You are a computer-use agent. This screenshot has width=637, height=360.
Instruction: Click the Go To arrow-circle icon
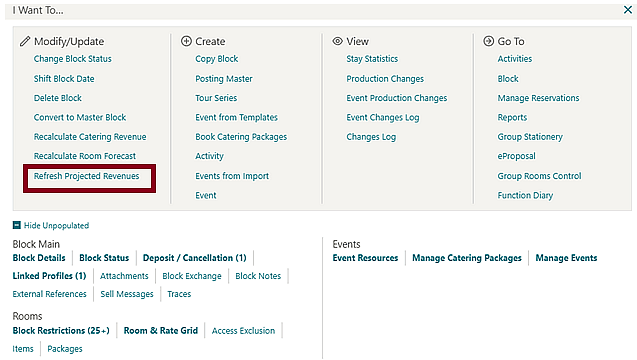(x=489, y=41)
